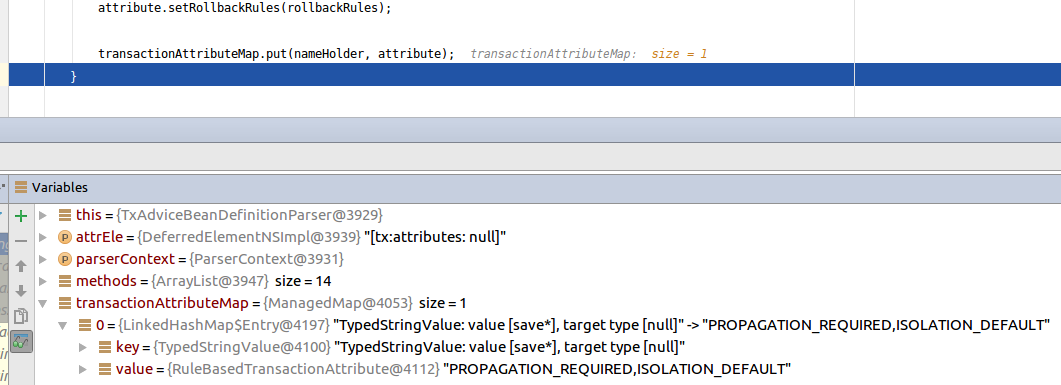The image size is (1061, 385).
Task: Click the Move Watch Down arrow icon
Action: (21, 291)
